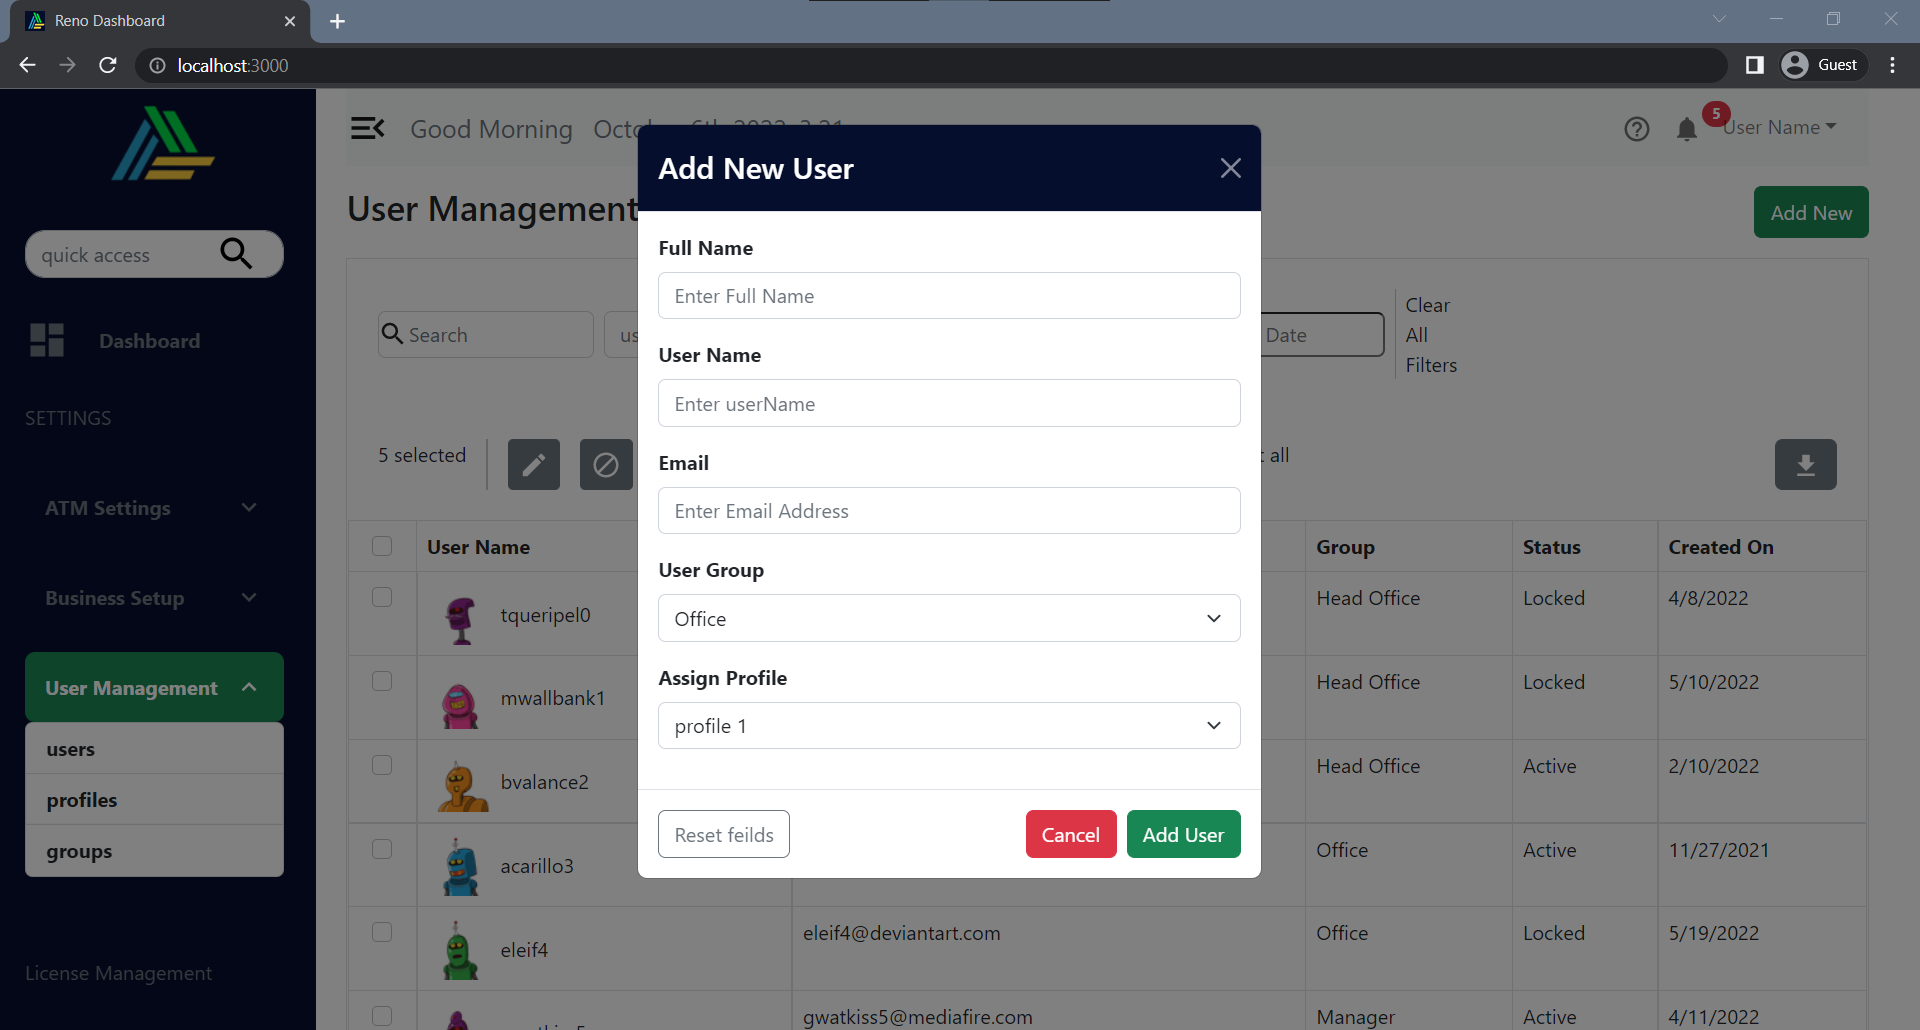Click the red Cancel button
Screen dimensions: 1920x1030
(x=1070, y=834)
